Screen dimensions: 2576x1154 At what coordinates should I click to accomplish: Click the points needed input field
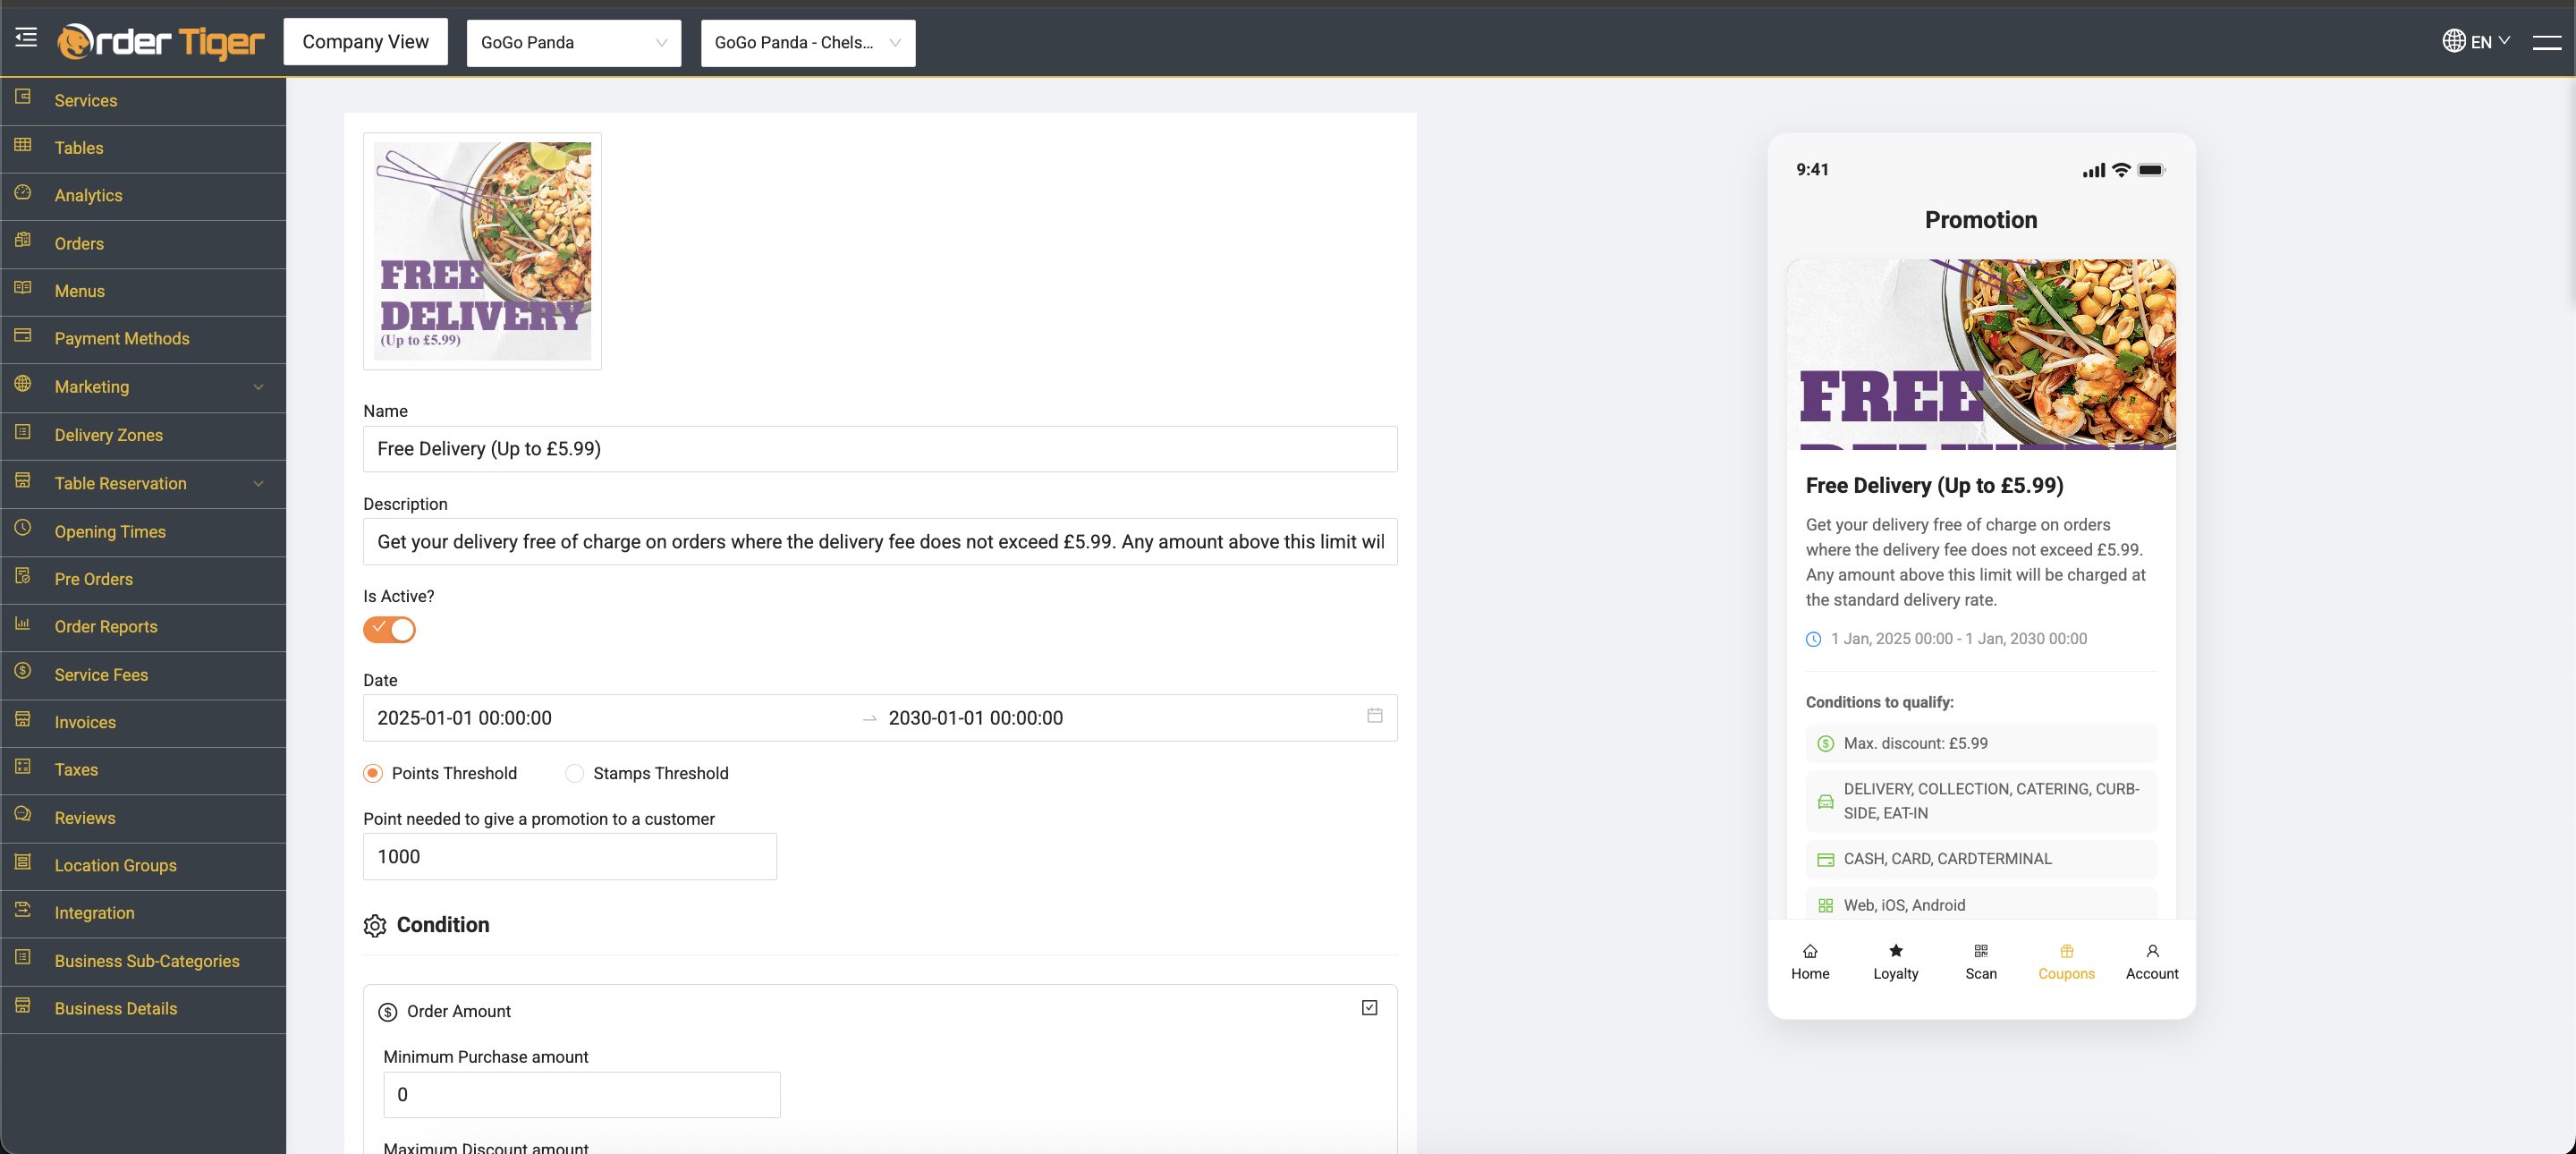point(569,857)
